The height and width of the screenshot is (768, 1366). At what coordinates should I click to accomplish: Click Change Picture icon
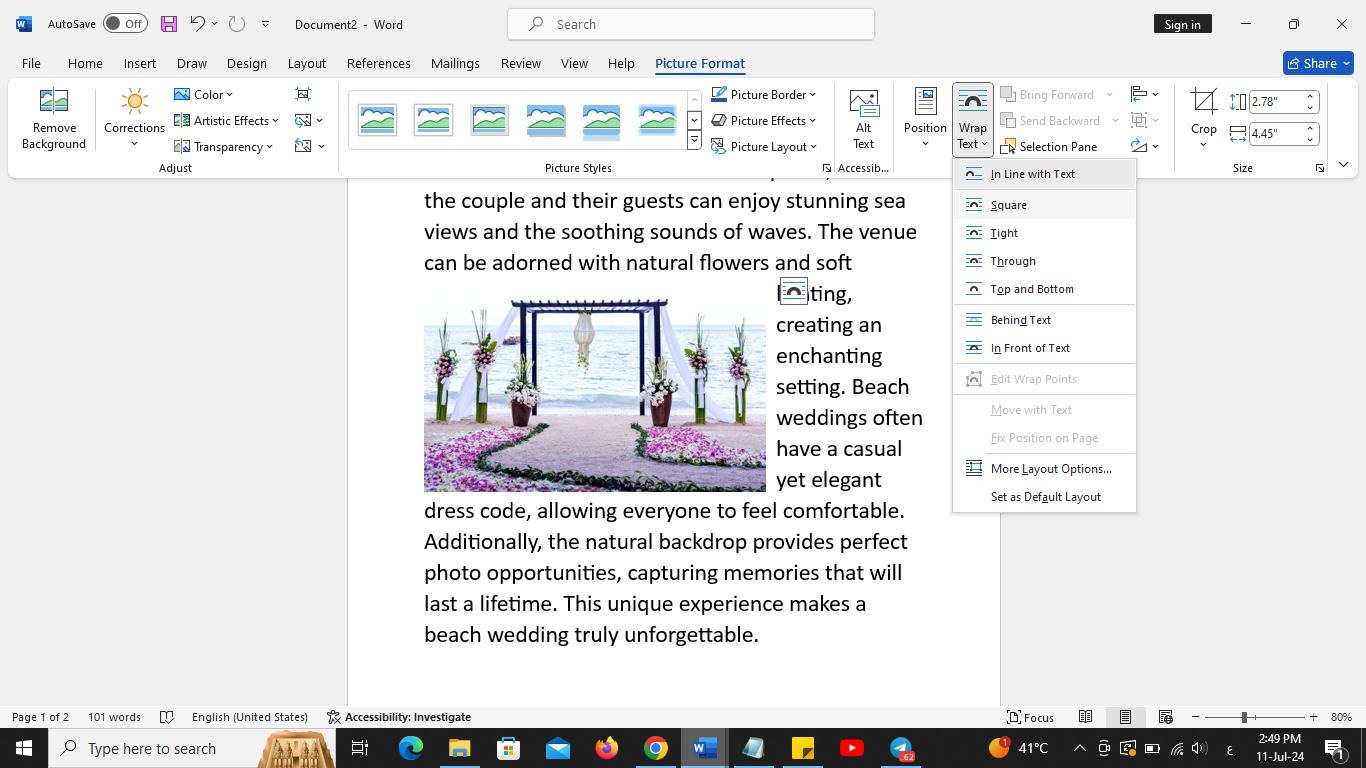click(x=309, y=120)
